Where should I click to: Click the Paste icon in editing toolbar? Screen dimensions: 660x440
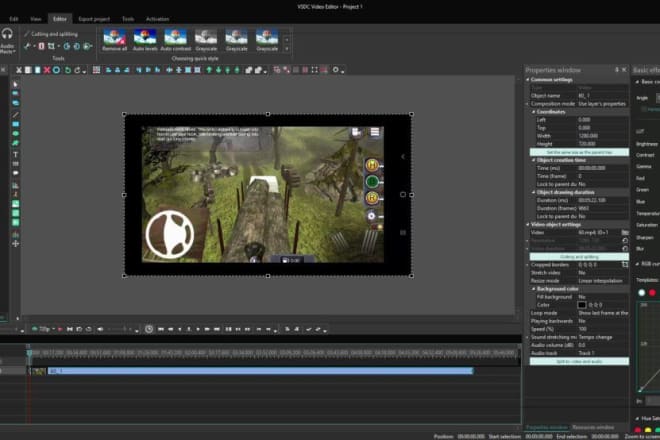coord(37,70)
